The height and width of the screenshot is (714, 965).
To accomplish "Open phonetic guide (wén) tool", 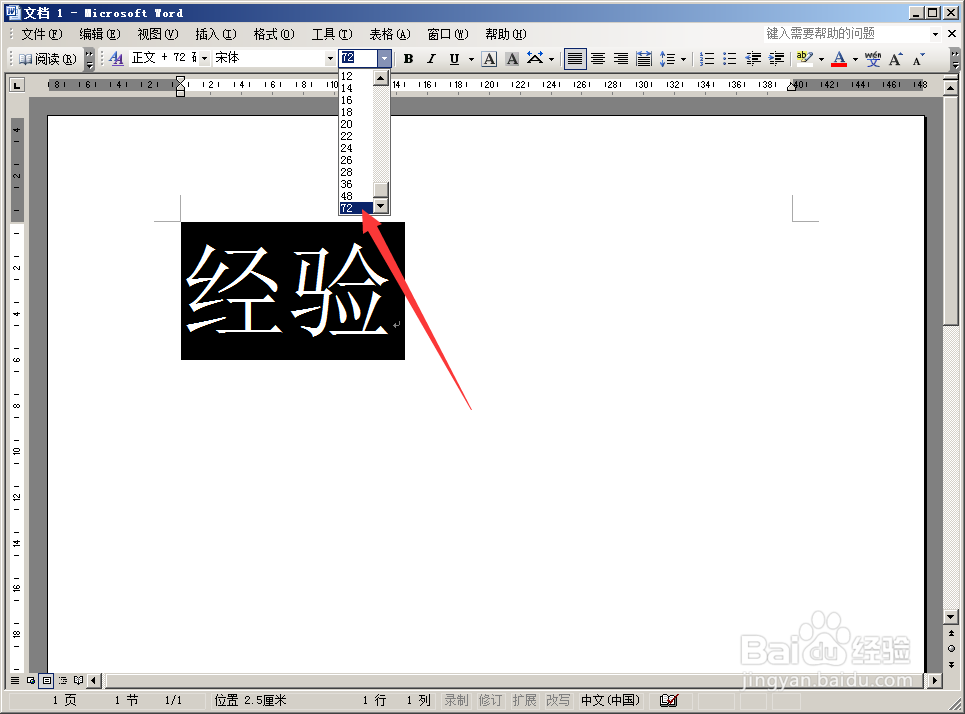I will (x=873, y=59).
